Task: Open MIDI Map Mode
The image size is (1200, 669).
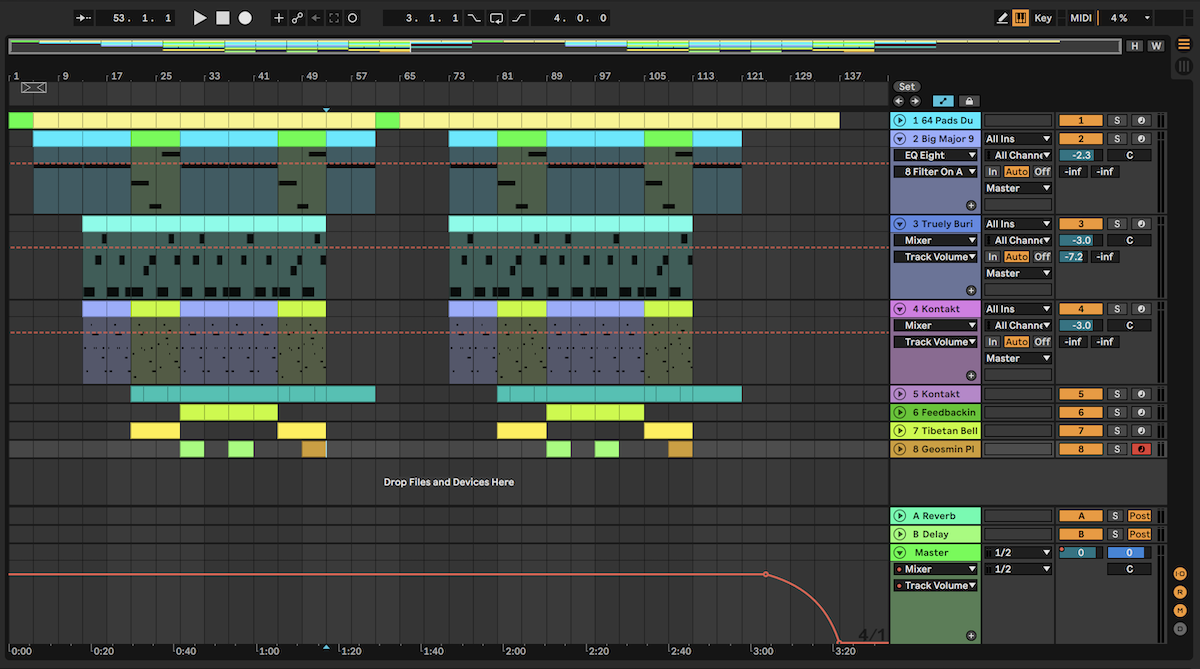Action: 1081,18
